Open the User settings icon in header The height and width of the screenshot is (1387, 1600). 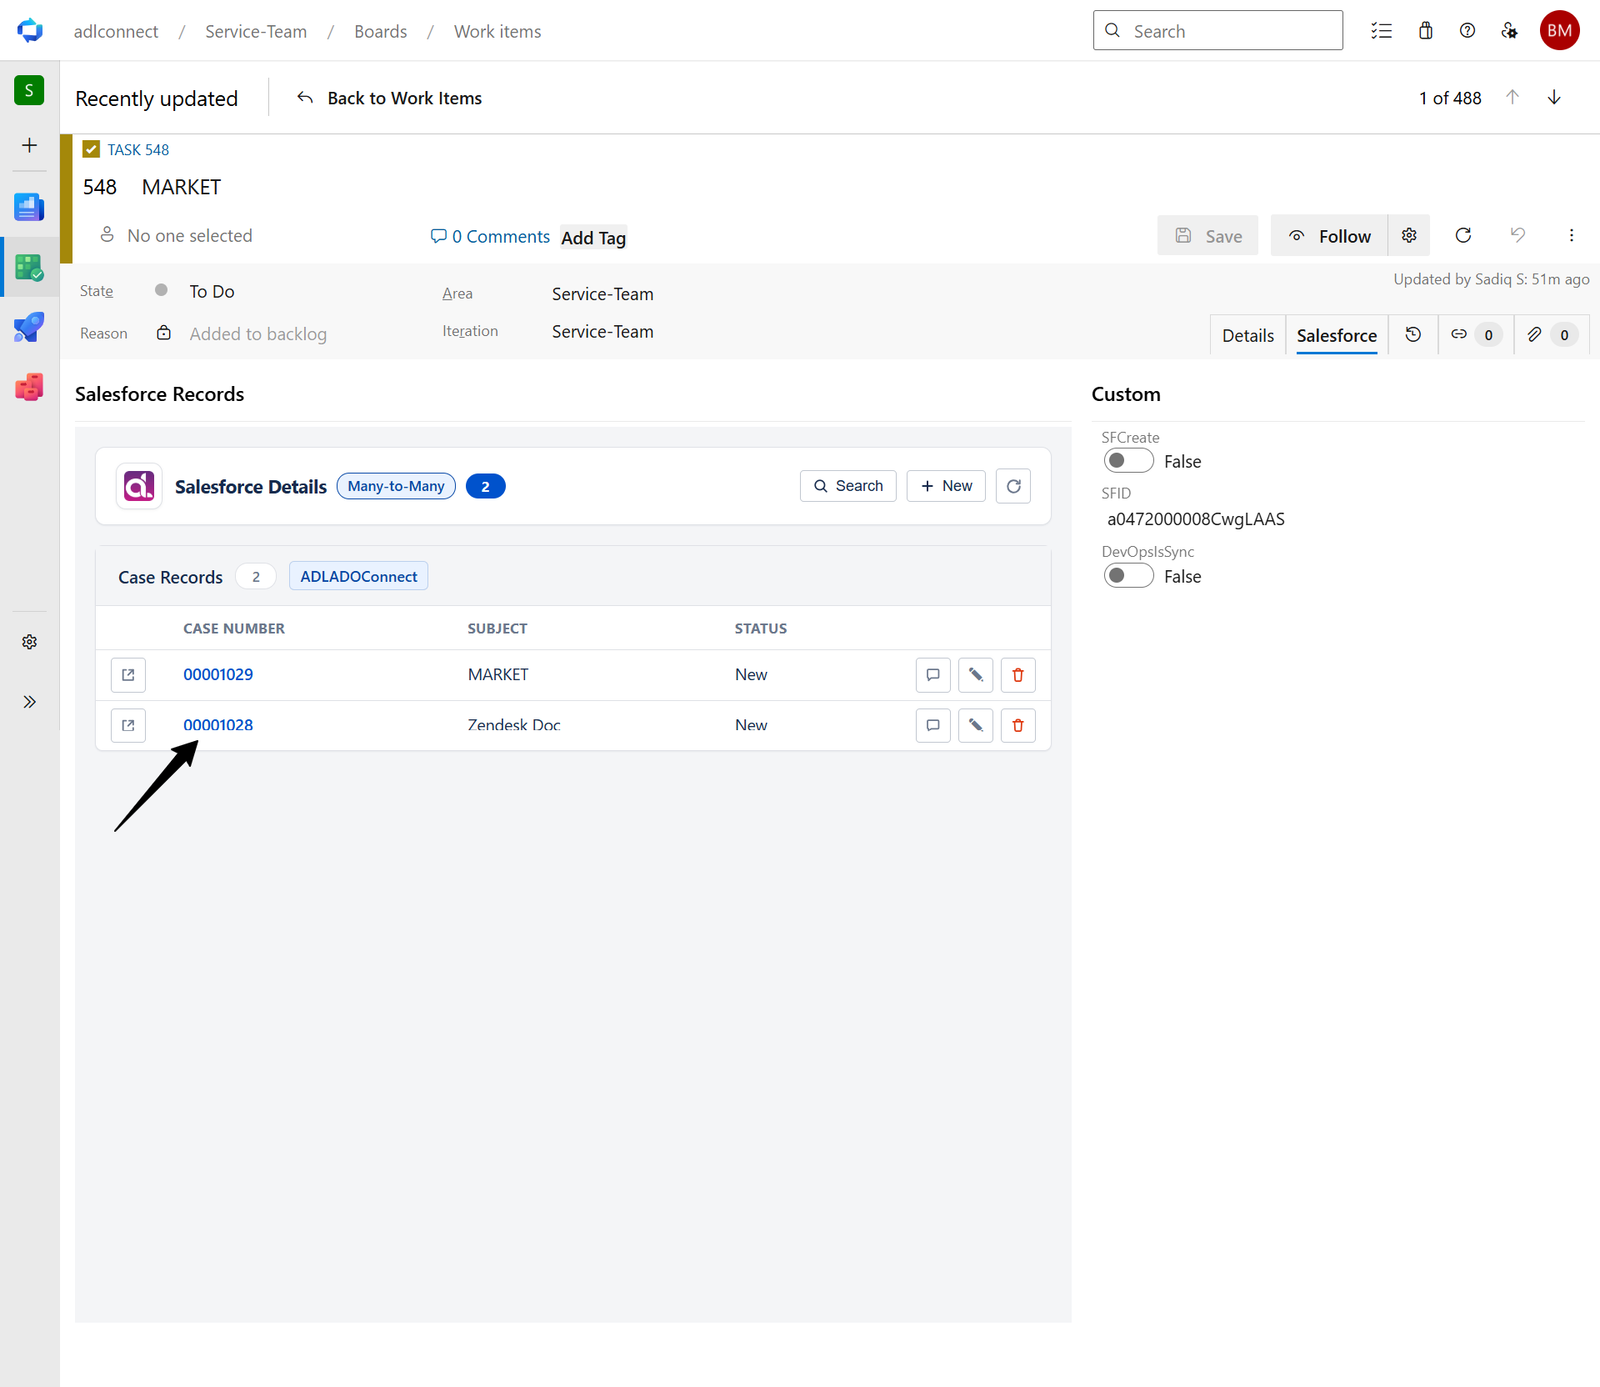click(x=1510, y=31)
